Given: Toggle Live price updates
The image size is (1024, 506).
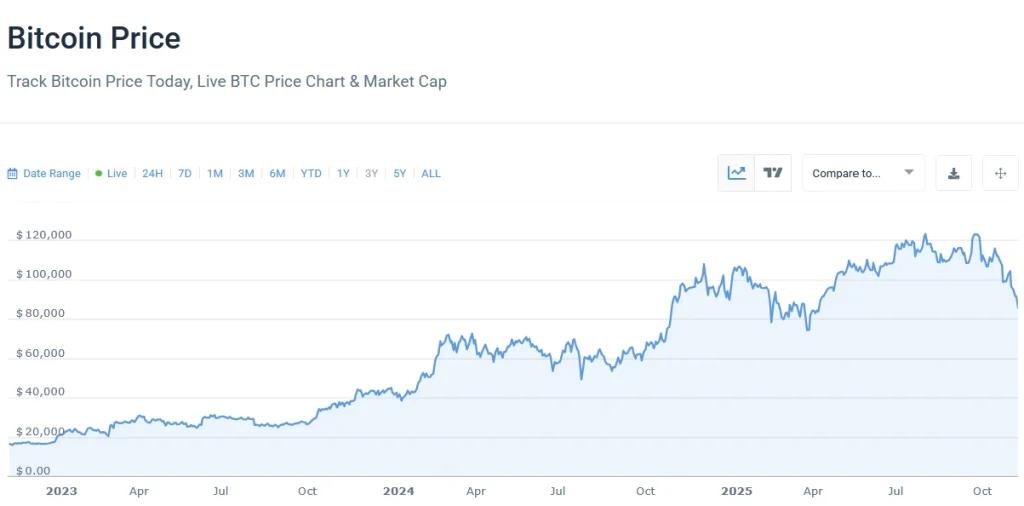Looking at the screenshot, I should [116, 174].
